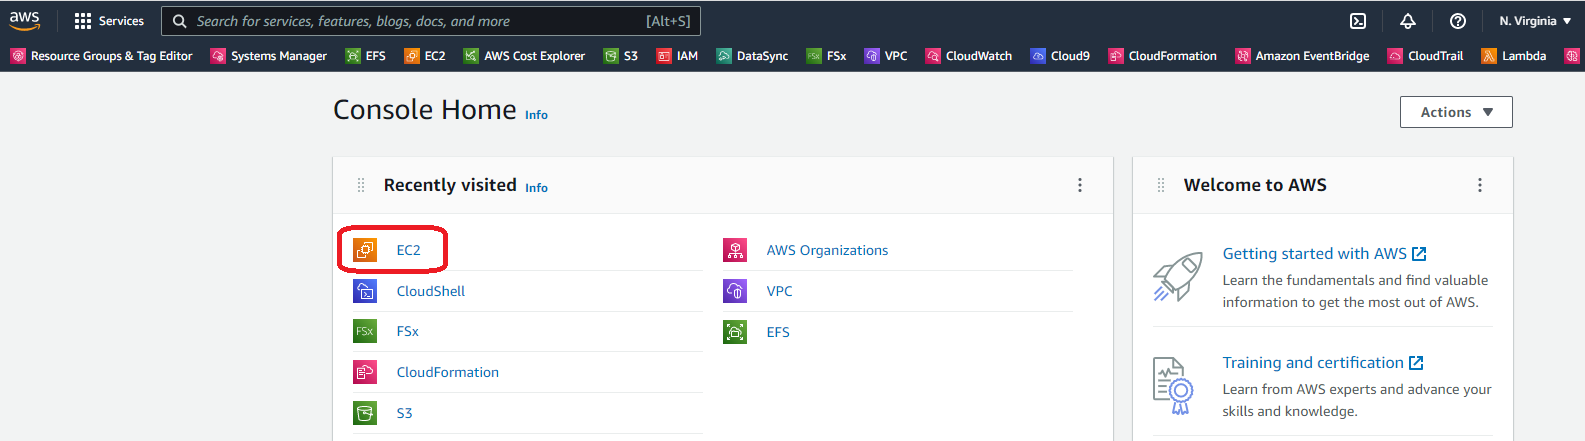Open Systems Manager favorites bar shortcut
Image resolution: width=1585 pixels, height=441 pixels.
click(x=268, y=56)
